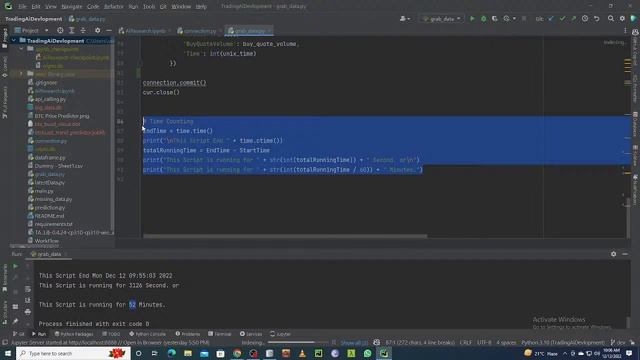Click the Git update project blue arrow icon
The image size is (640, 360).
coord(551,19)
